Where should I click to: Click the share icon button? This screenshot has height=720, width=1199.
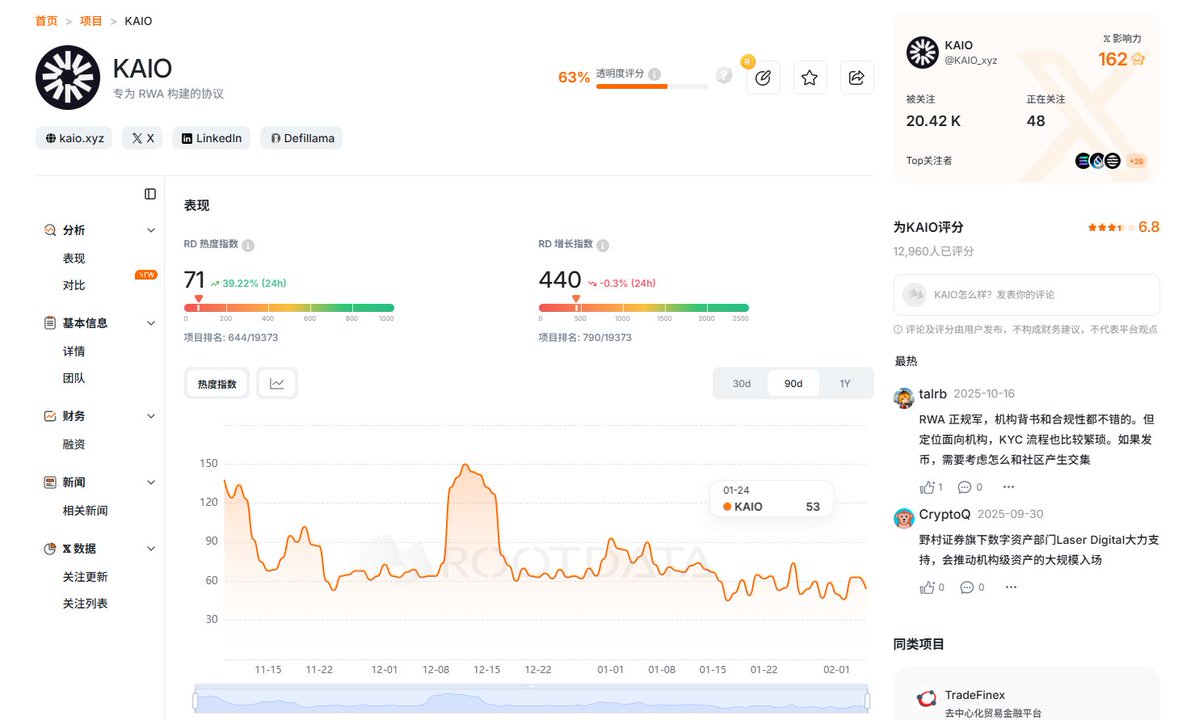click(857, 78)
